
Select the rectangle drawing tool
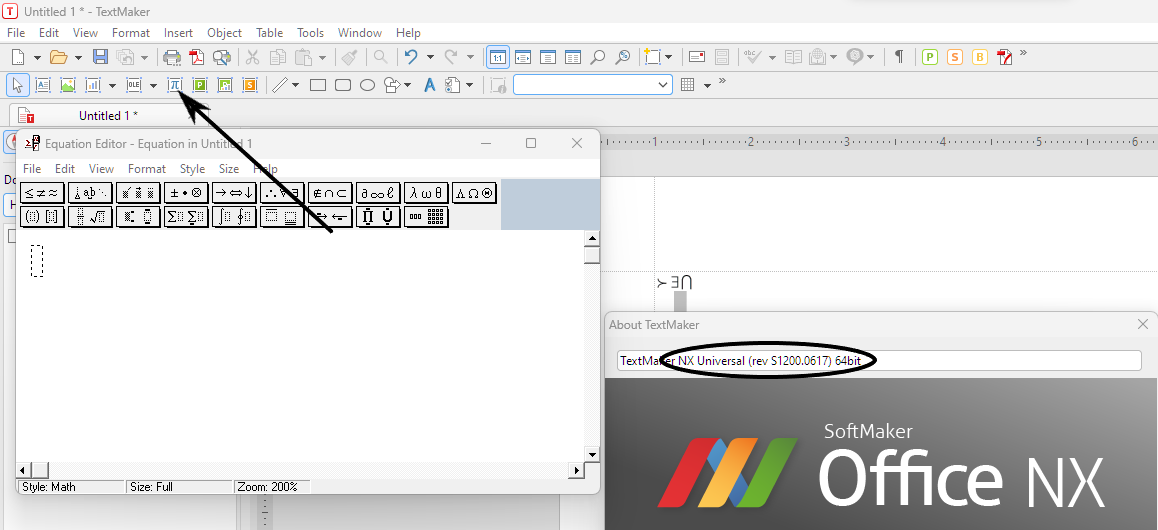click(318, 85)
